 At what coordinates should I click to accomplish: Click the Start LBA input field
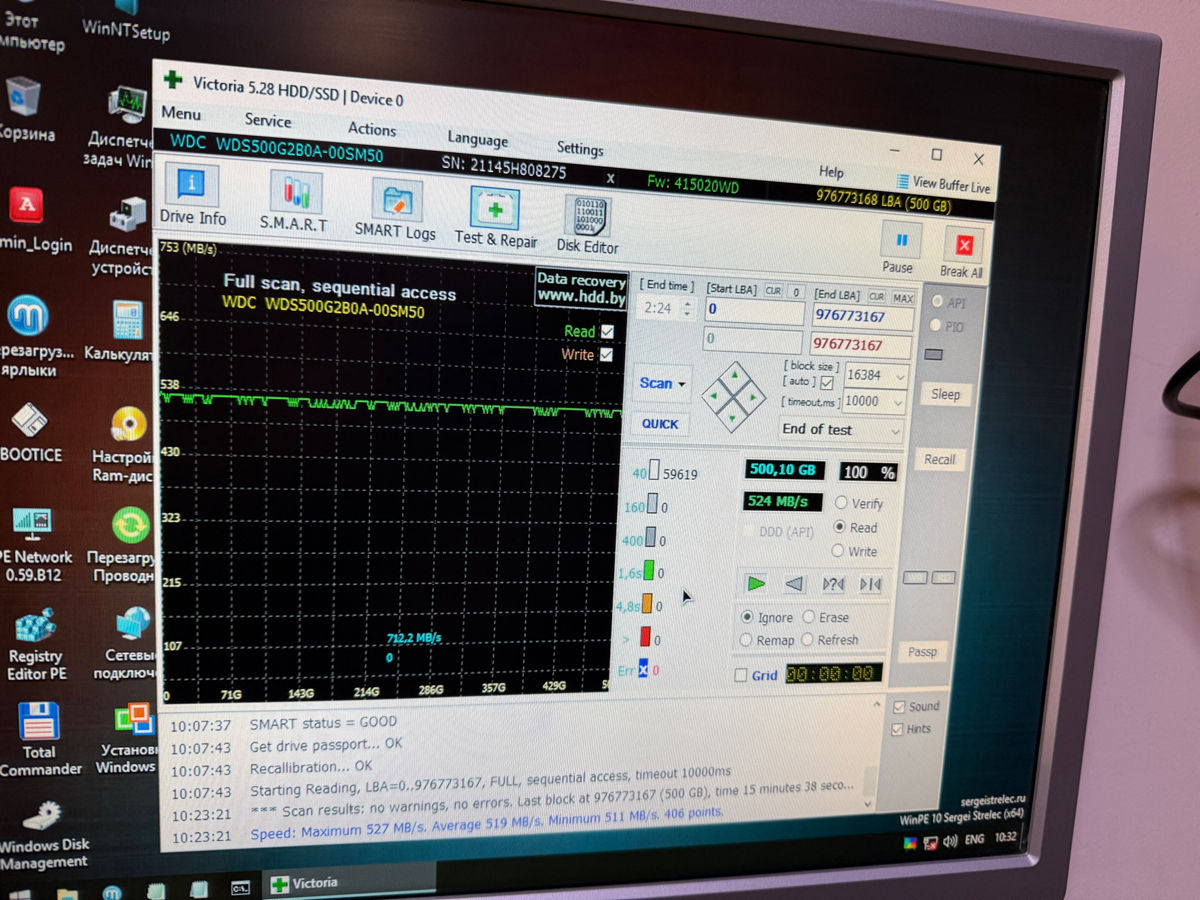pyautogui.click(x=754, y=312)
